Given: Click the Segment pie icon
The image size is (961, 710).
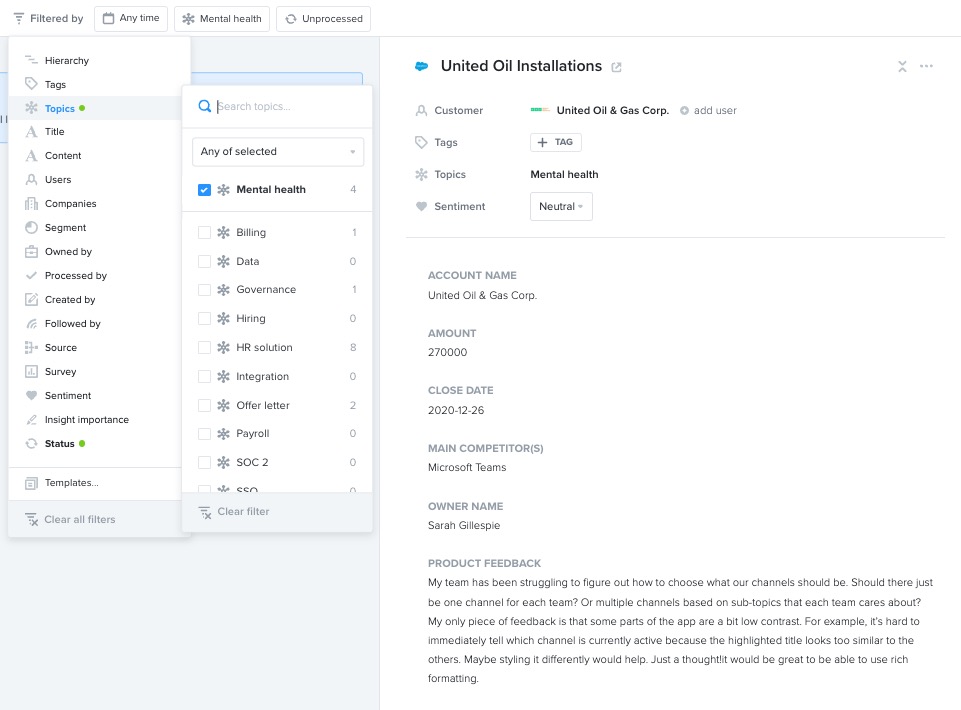Looking at the screenshot, I should pos(31,227).
